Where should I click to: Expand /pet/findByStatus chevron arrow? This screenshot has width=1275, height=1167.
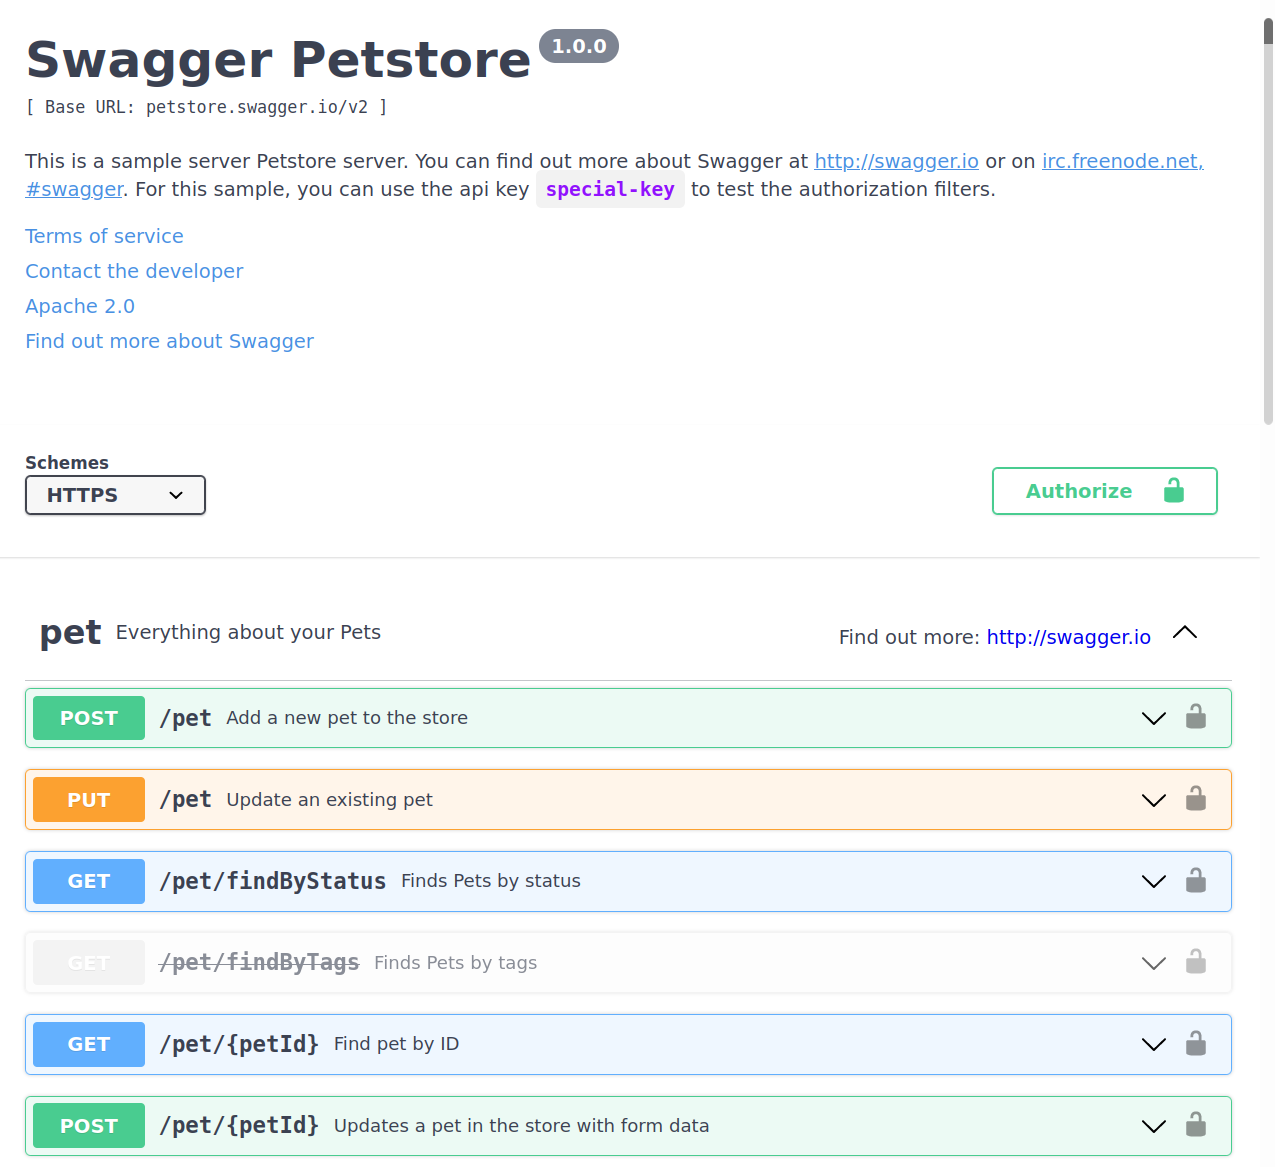(1154, 882)
